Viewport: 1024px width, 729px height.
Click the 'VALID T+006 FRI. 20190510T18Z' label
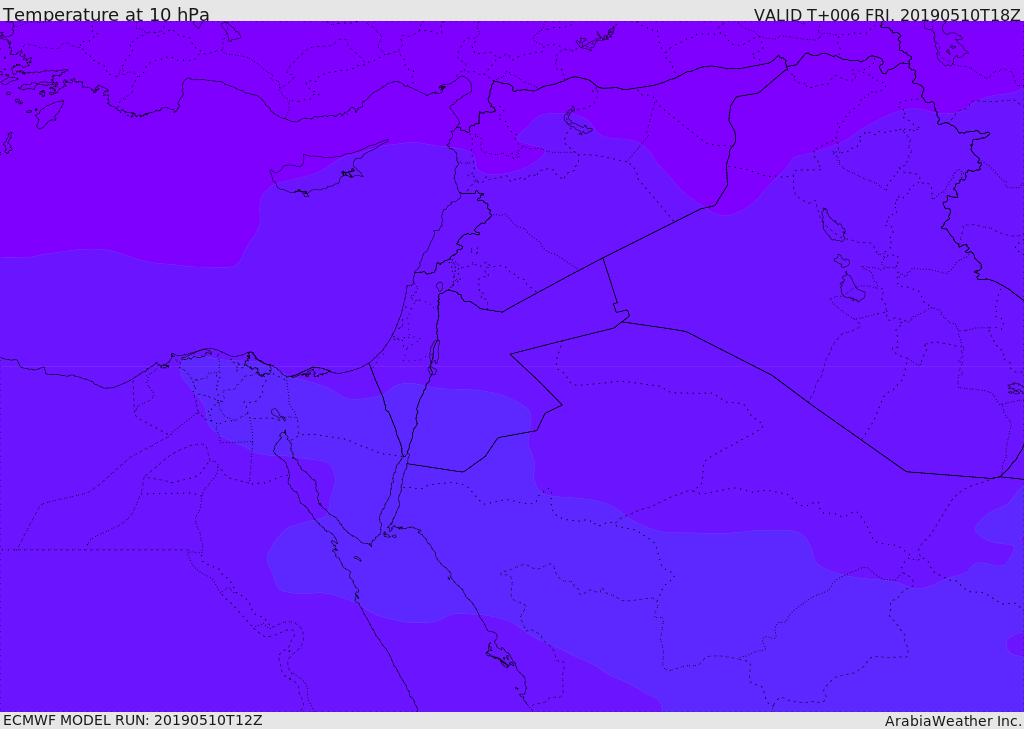coord(887,15)
